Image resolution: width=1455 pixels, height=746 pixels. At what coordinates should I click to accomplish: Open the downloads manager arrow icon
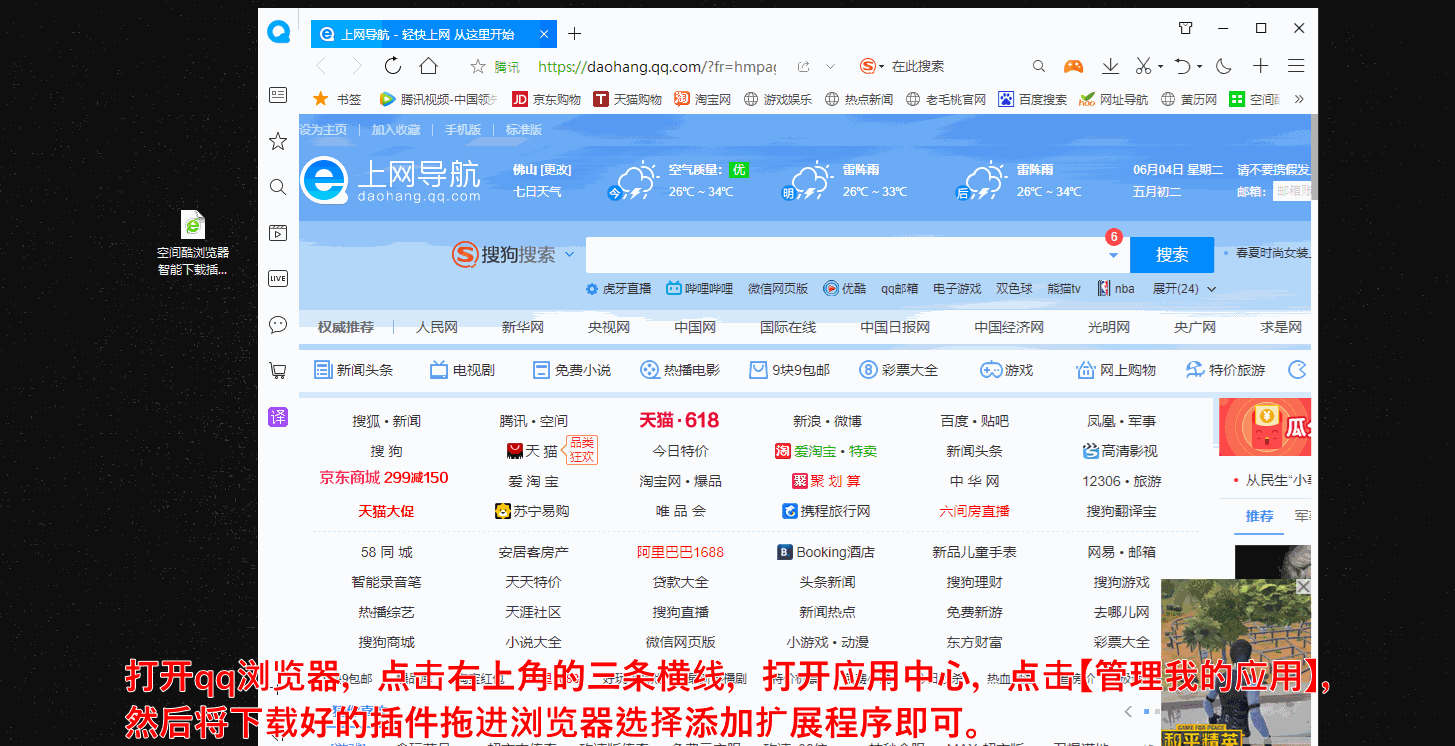pyautogui.click(x=1110, y=66)
